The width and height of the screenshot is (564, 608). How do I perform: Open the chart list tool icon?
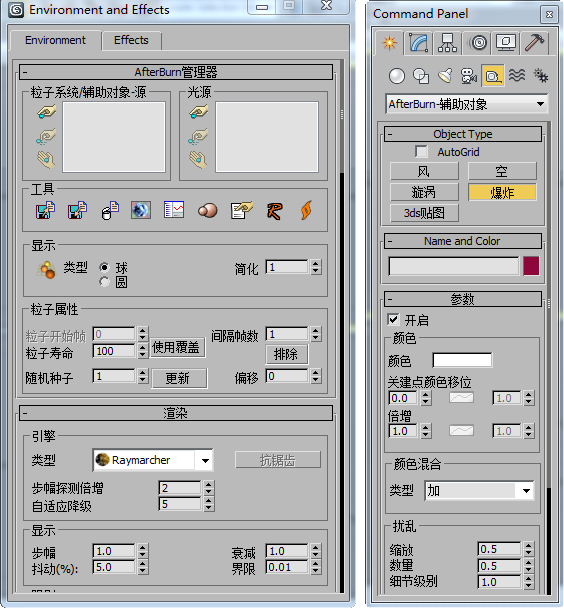coord(174,210)
